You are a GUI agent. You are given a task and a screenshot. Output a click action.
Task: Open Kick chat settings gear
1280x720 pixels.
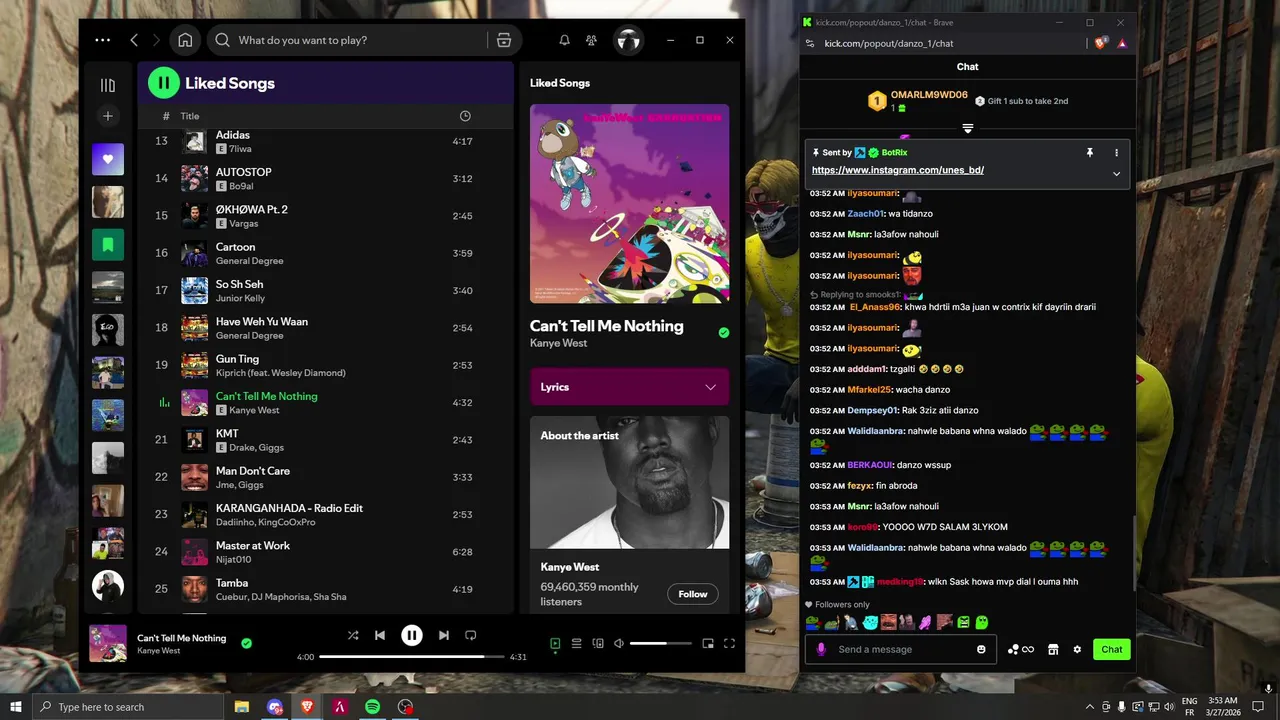[1077, 650]
